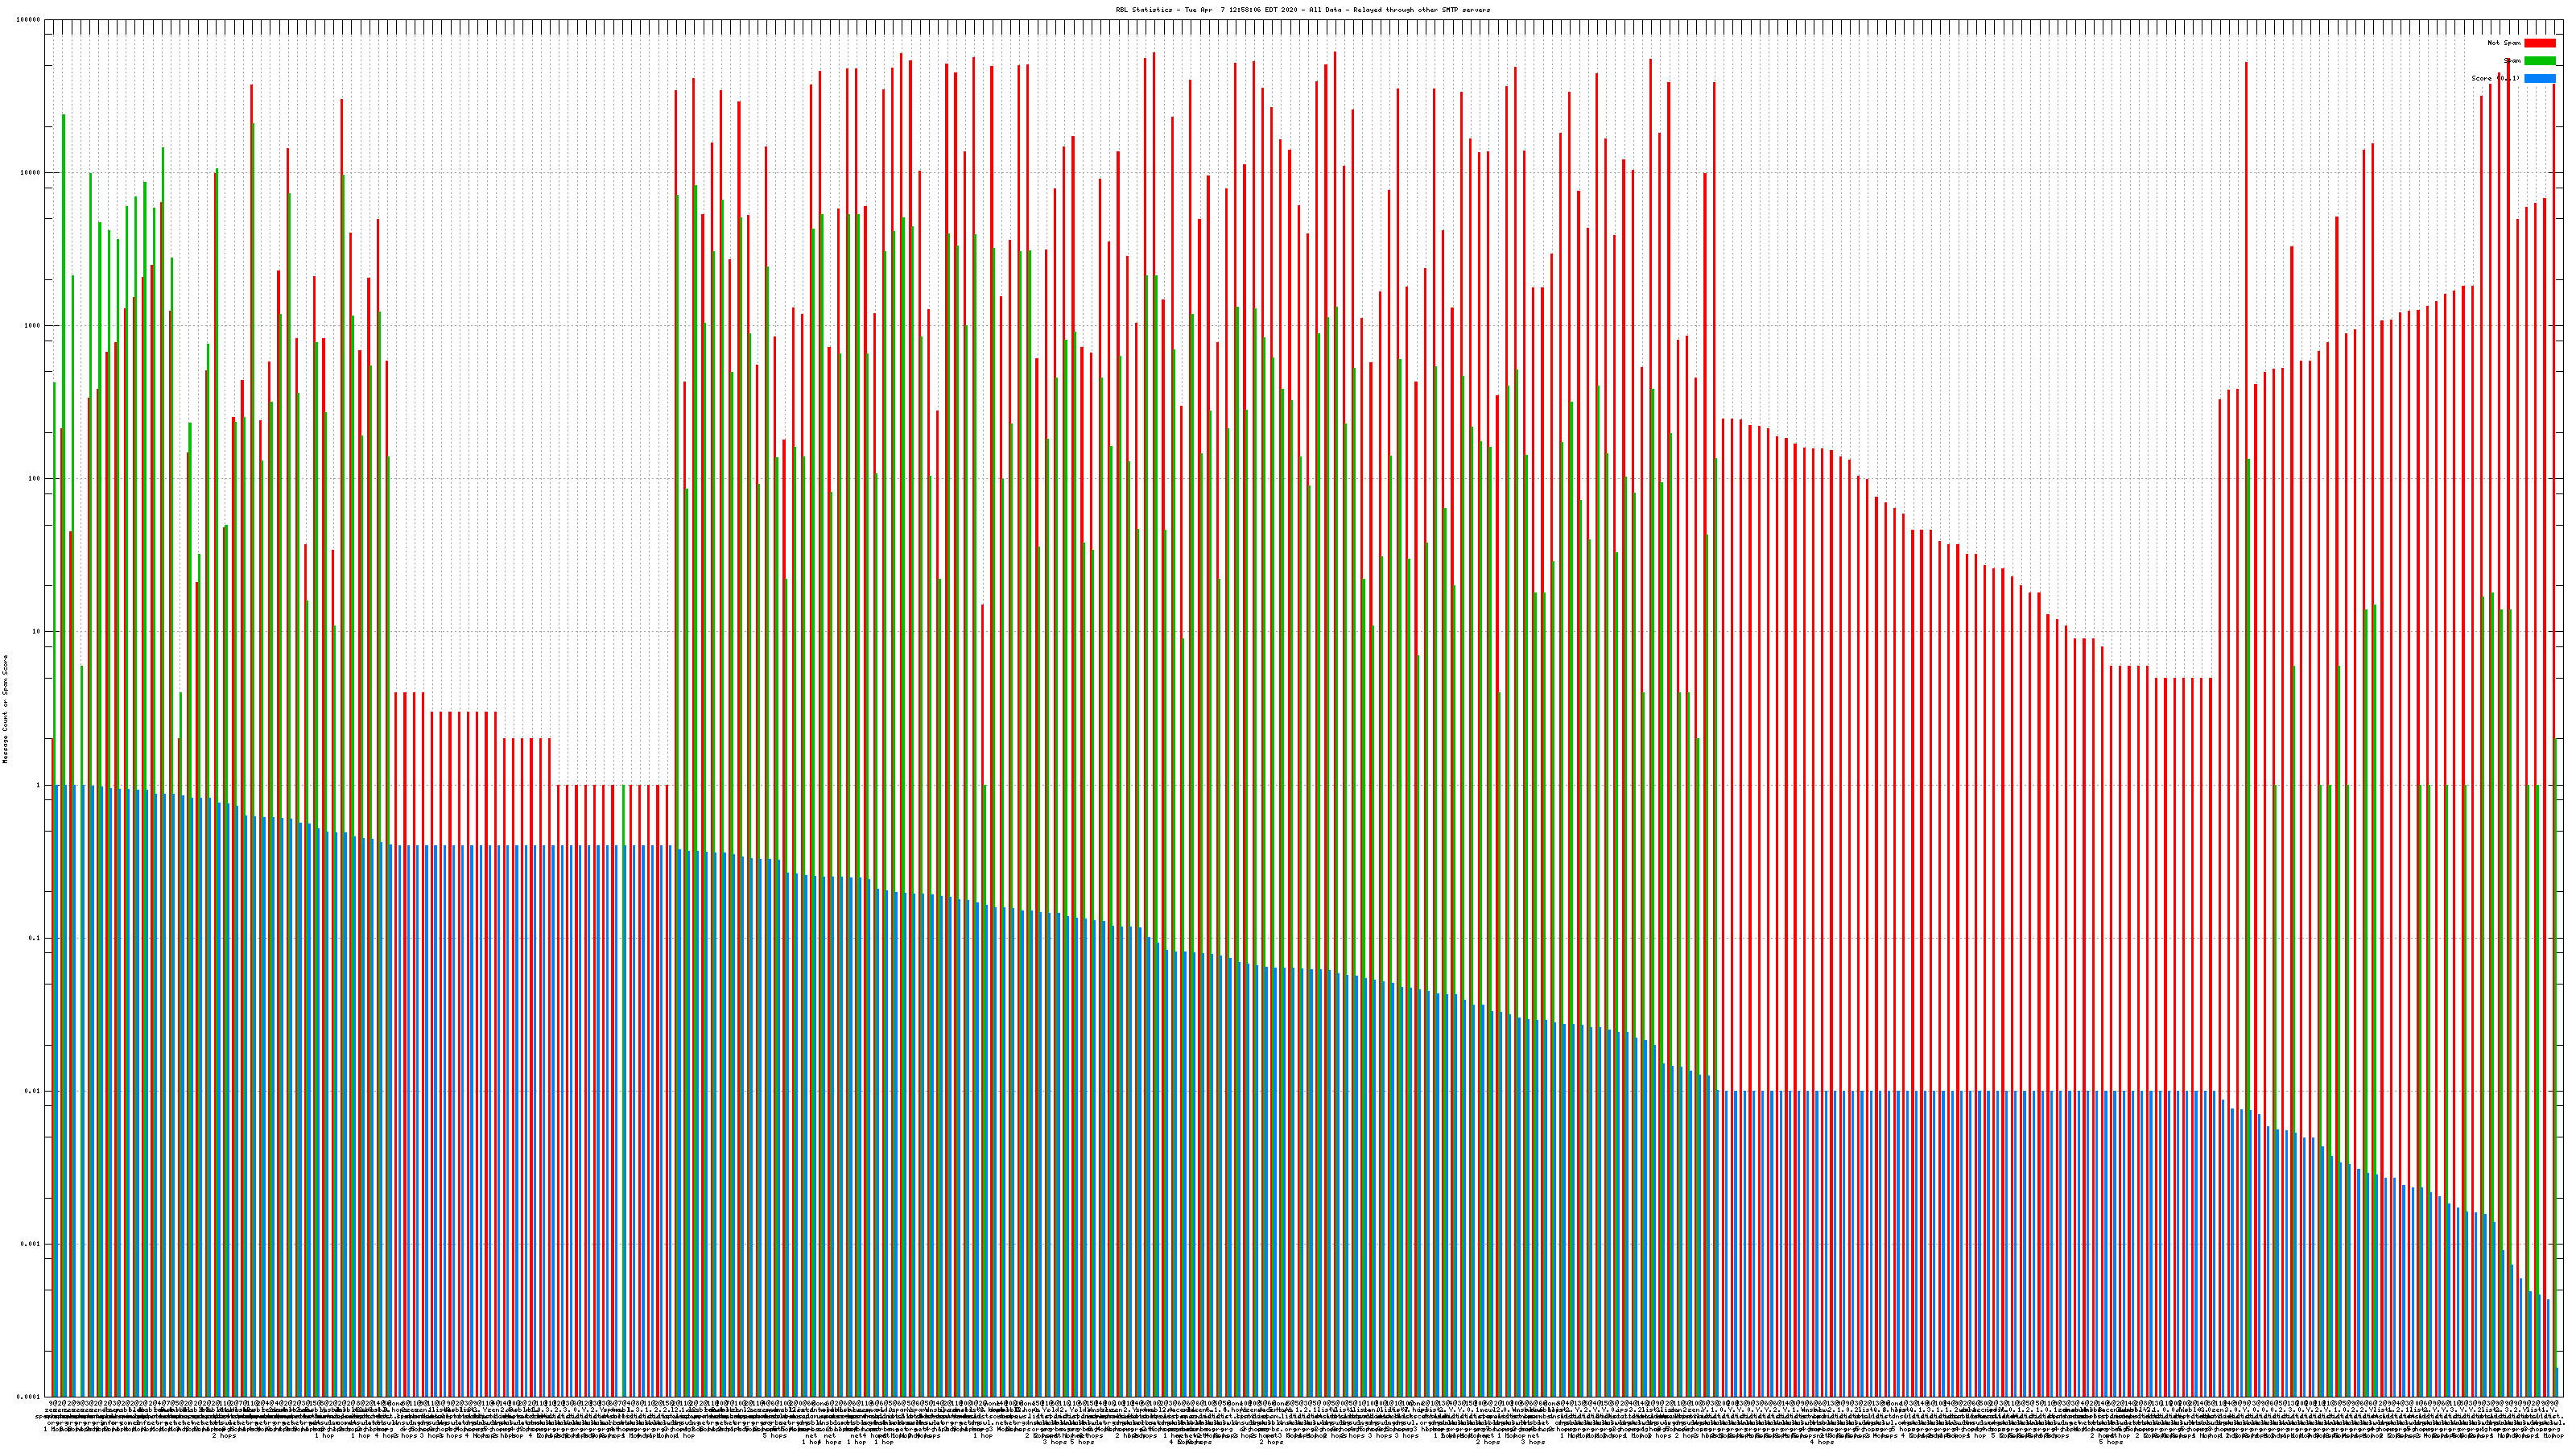This screenshot has height=1449, width=2576.
Task: Click the 0.1 y-axis tick label
Action: [35, 938]
